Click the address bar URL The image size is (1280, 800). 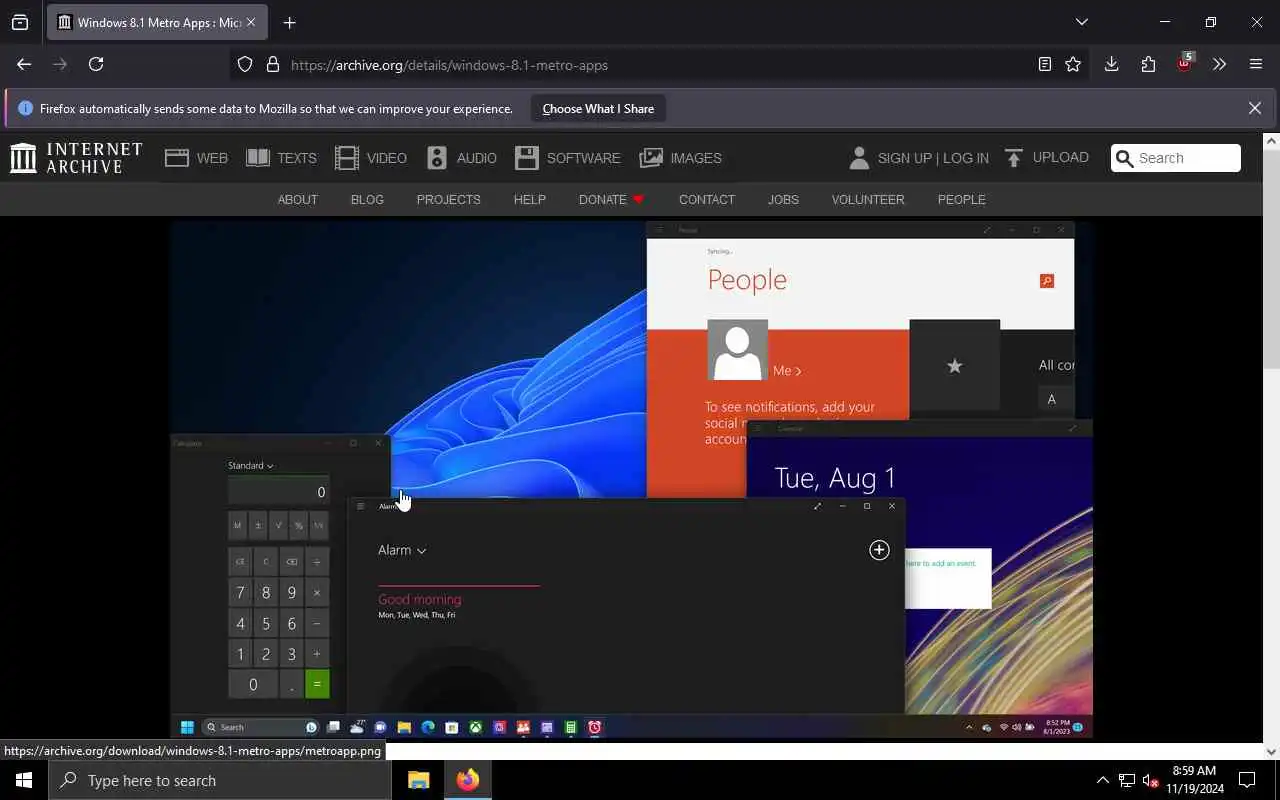click(x=449, y=65)
